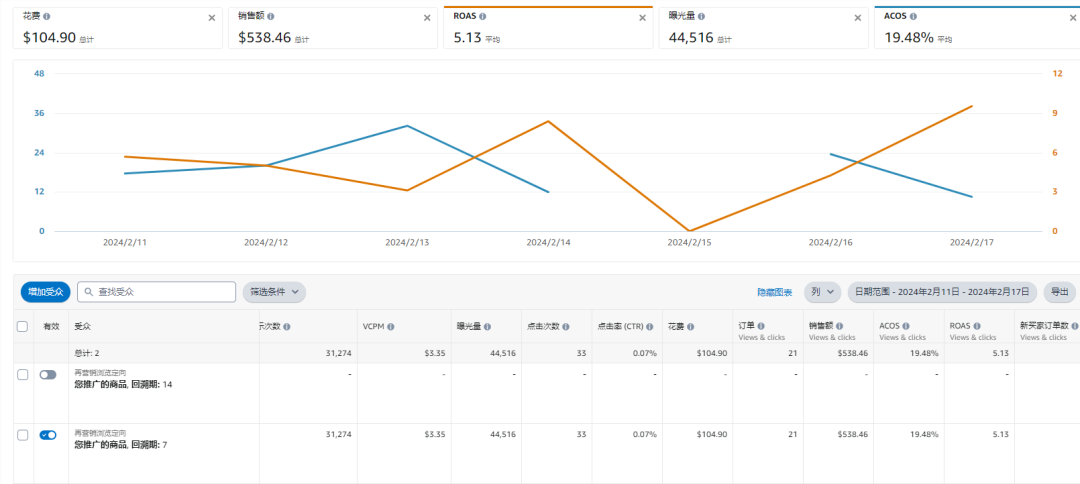Click info icon on 订单 column header

point(762,326)
